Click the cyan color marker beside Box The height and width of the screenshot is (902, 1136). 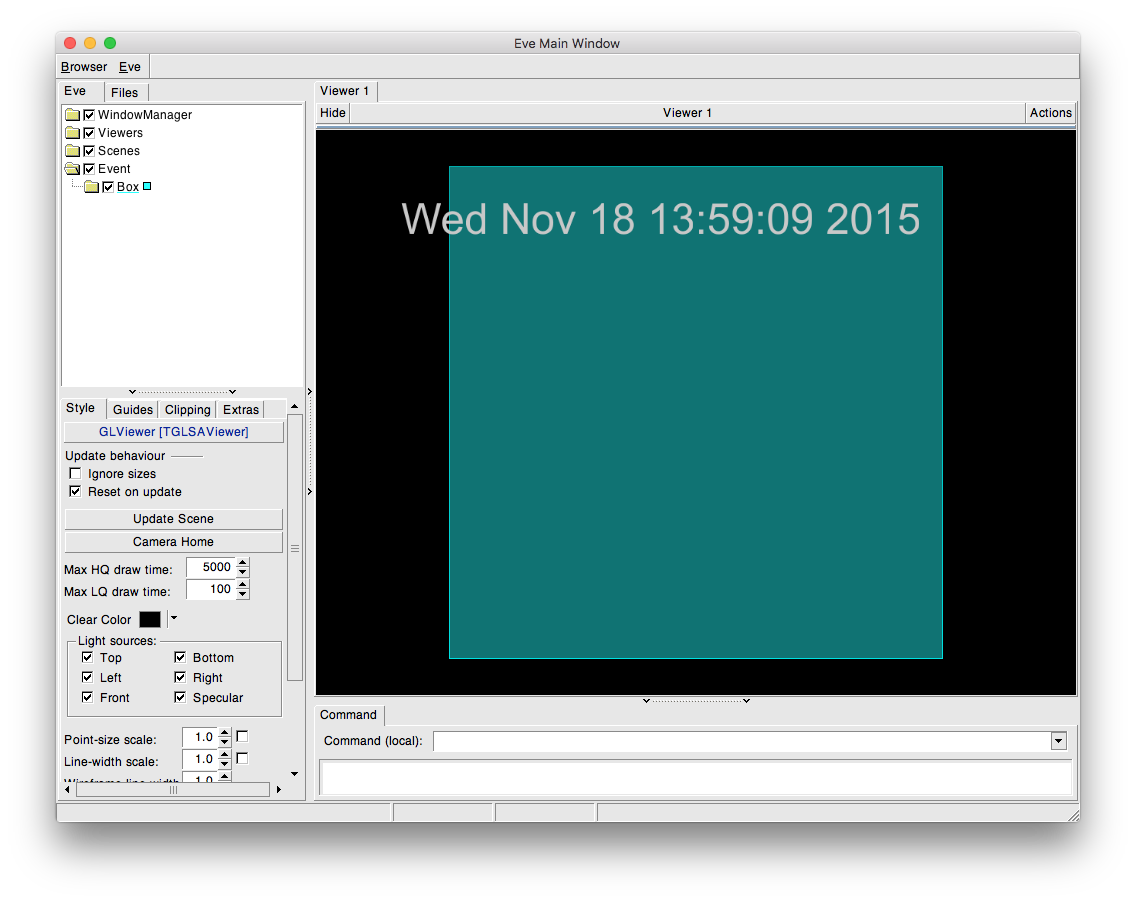point(147,186)
